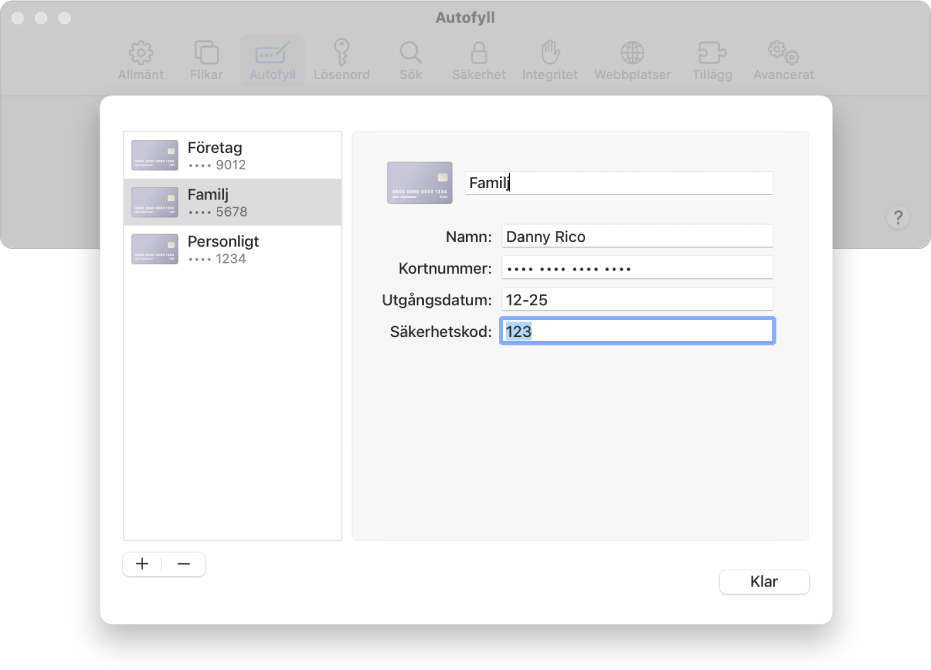Open the Sök magnifier icon tab
931x670 pixels.
pyautogui.click(x=410, y=61)
